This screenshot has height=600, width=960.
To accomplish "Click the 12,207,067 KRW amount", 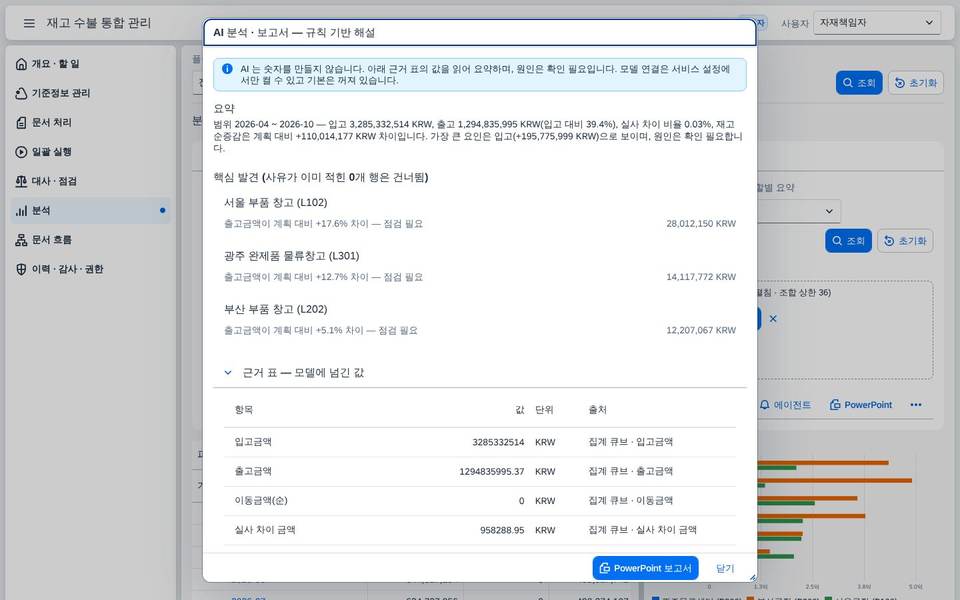I will (701, 330).
